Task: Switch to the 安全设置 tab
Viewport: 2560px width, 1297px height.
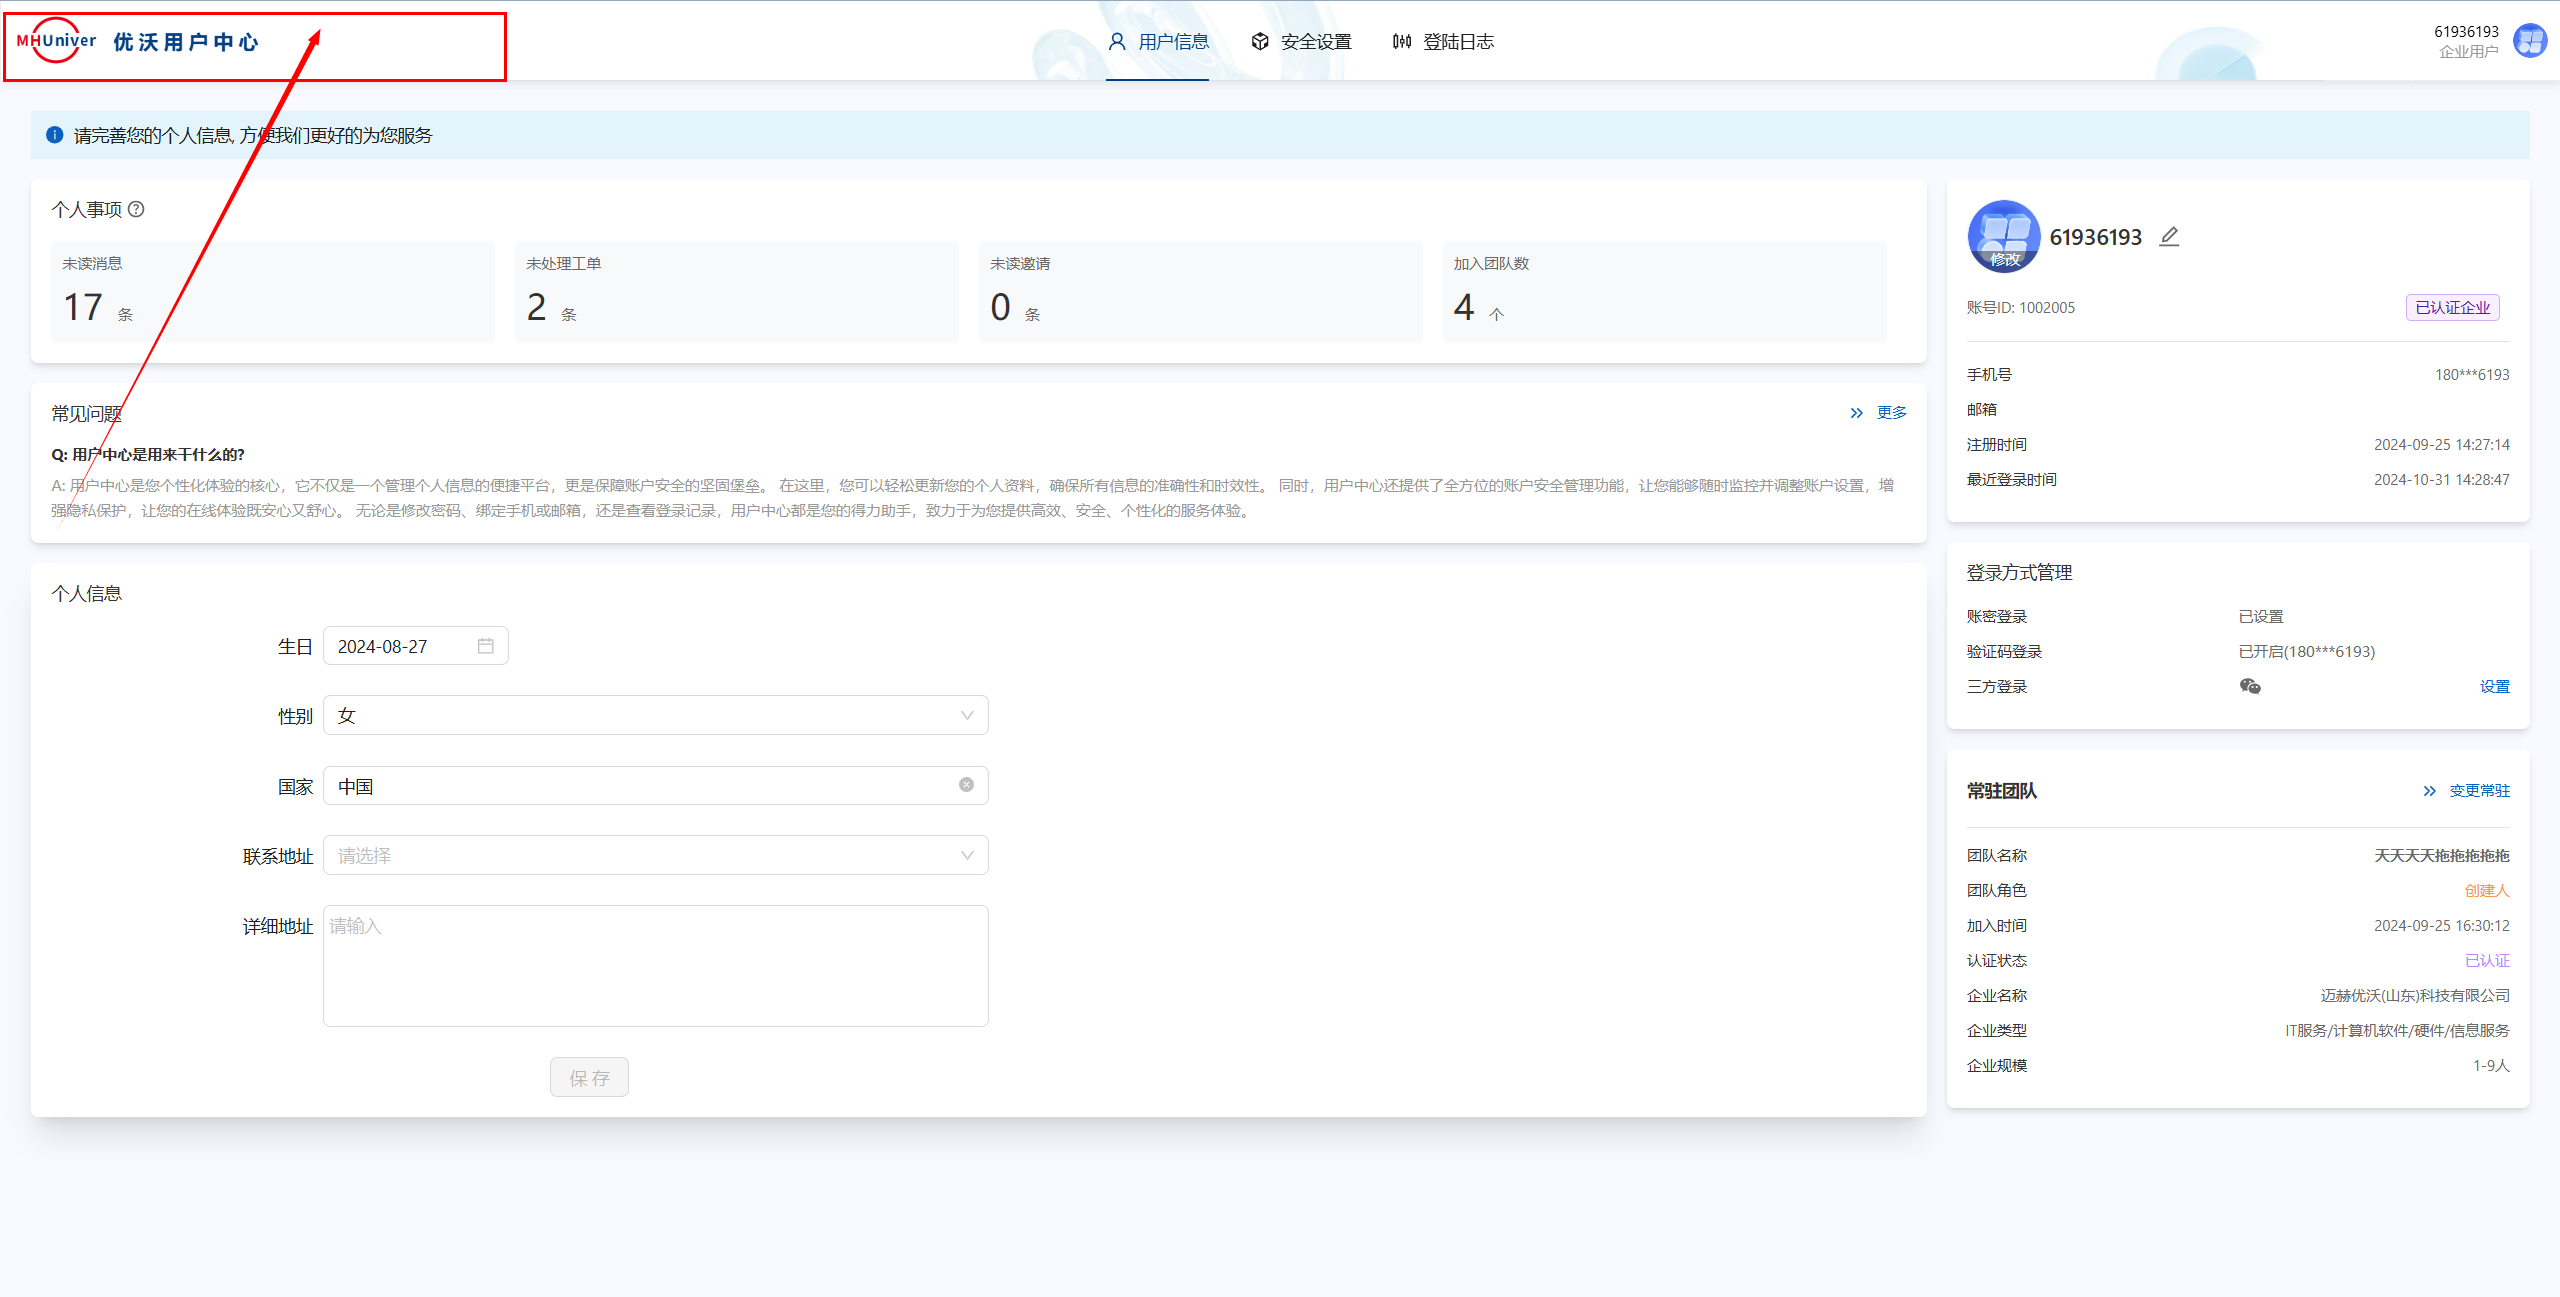Action: (1301, 42)
